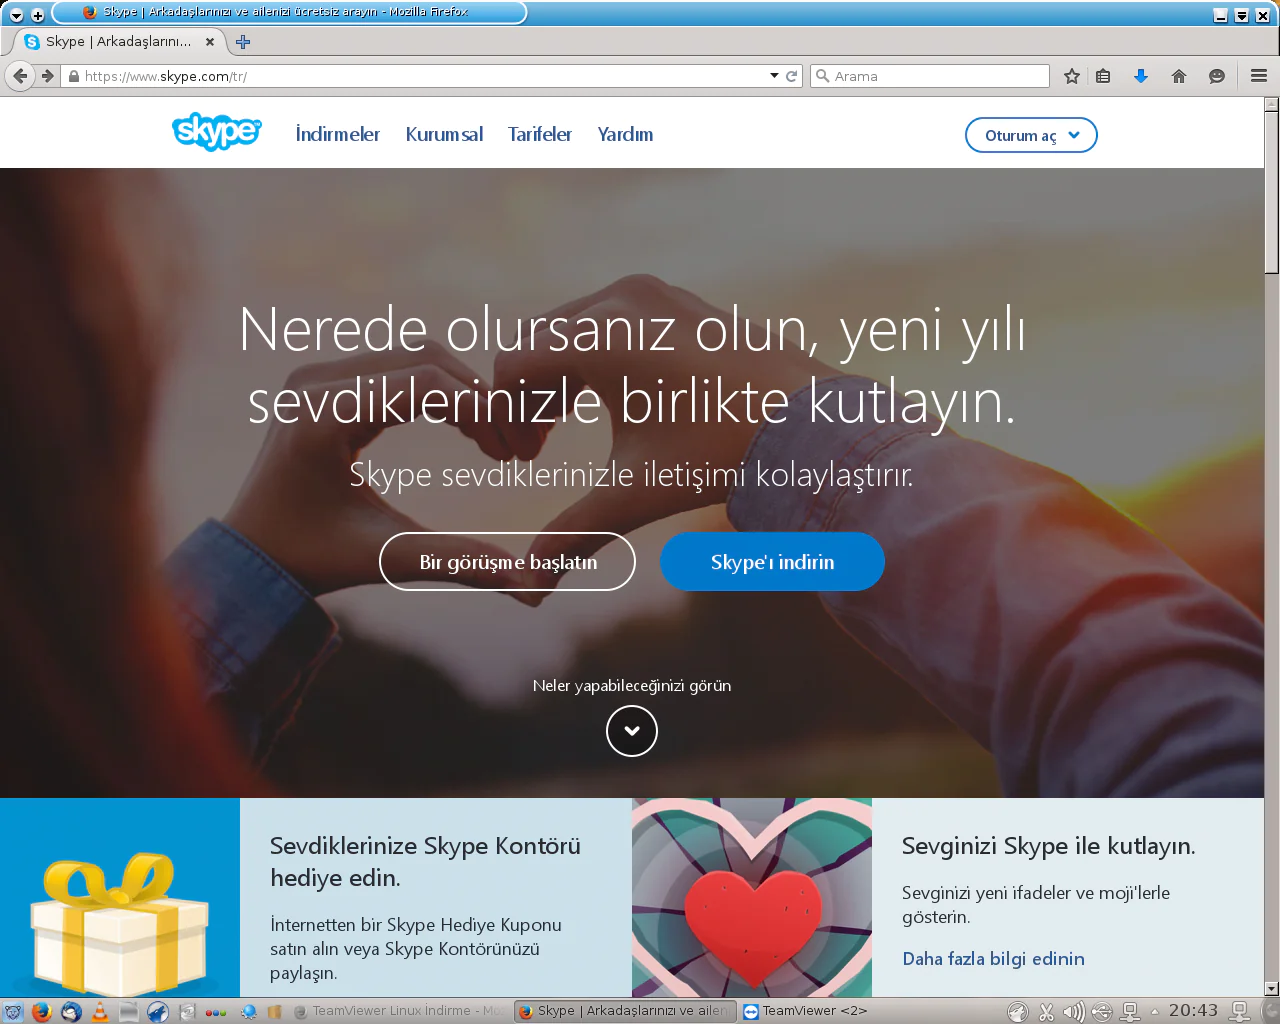Go to the browser home page
This screenshot has height=1024, width=1280.
click(1178, 75)
